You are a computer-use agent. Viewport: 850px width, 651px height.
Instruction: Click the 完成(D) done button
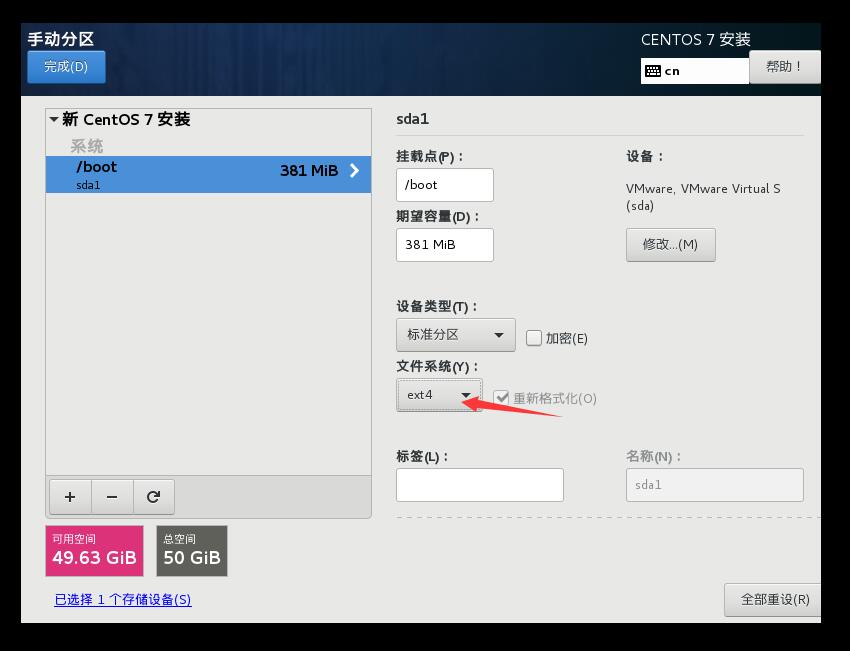pyautogui.click(x=66, y=66)
